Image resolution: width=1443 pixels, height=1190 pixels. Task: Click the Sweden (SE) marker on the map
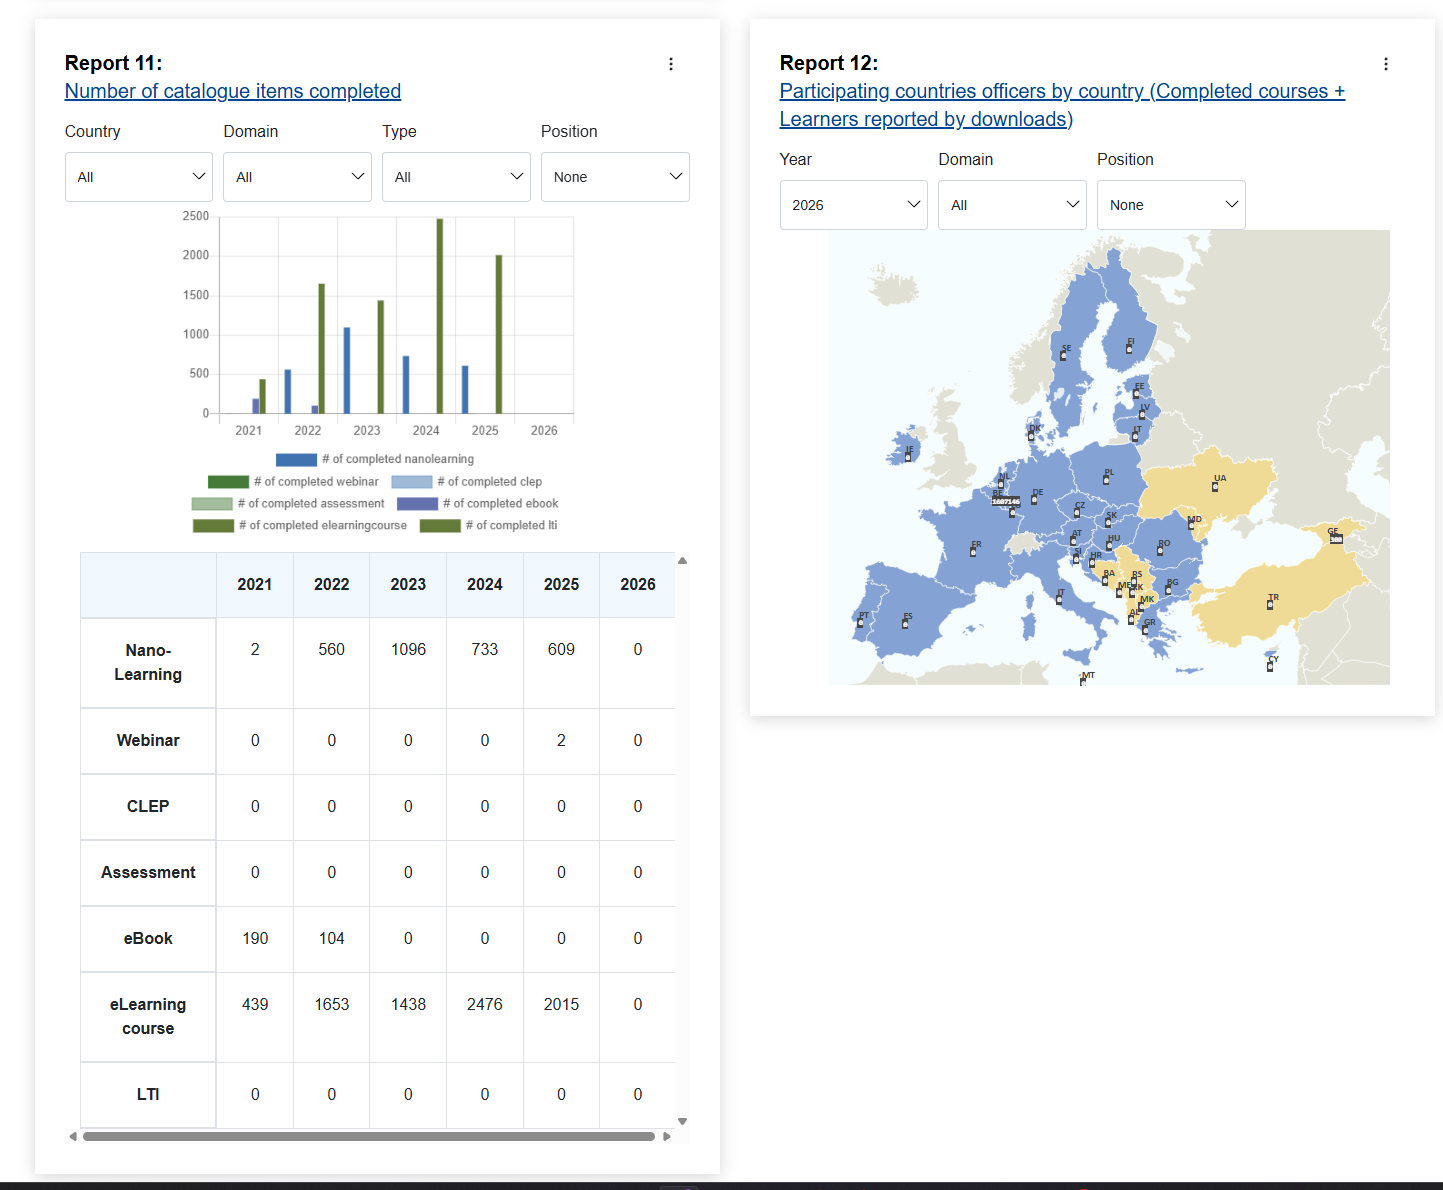coord(1064,355)
